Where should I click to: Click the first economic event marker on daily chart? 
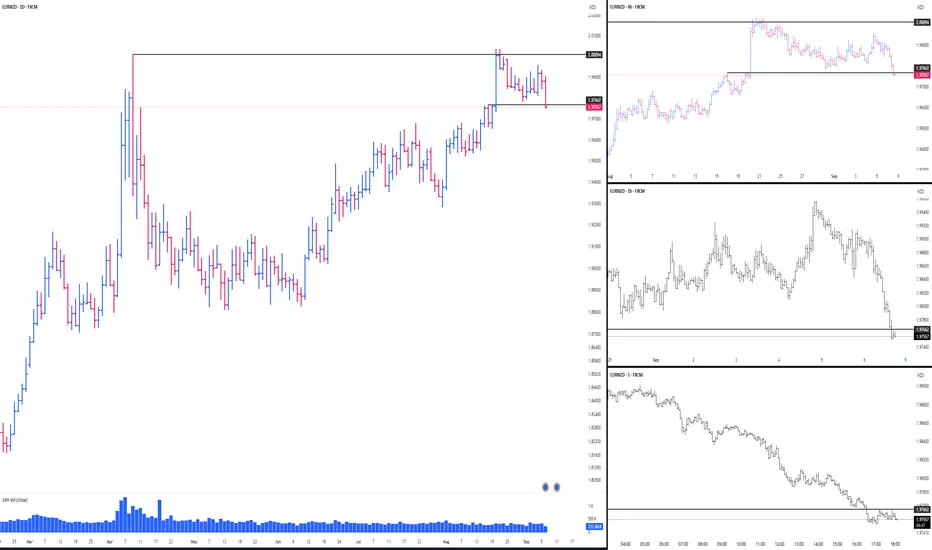point(545,487)
